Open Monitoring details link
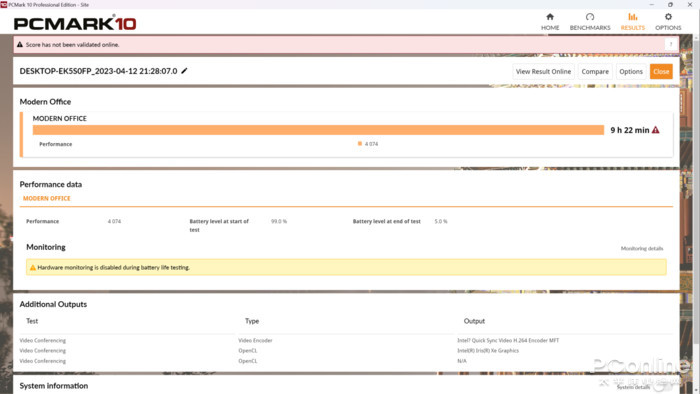Image resolution: width=700 pixels, height=394 pixels. (x=642, y=249)
